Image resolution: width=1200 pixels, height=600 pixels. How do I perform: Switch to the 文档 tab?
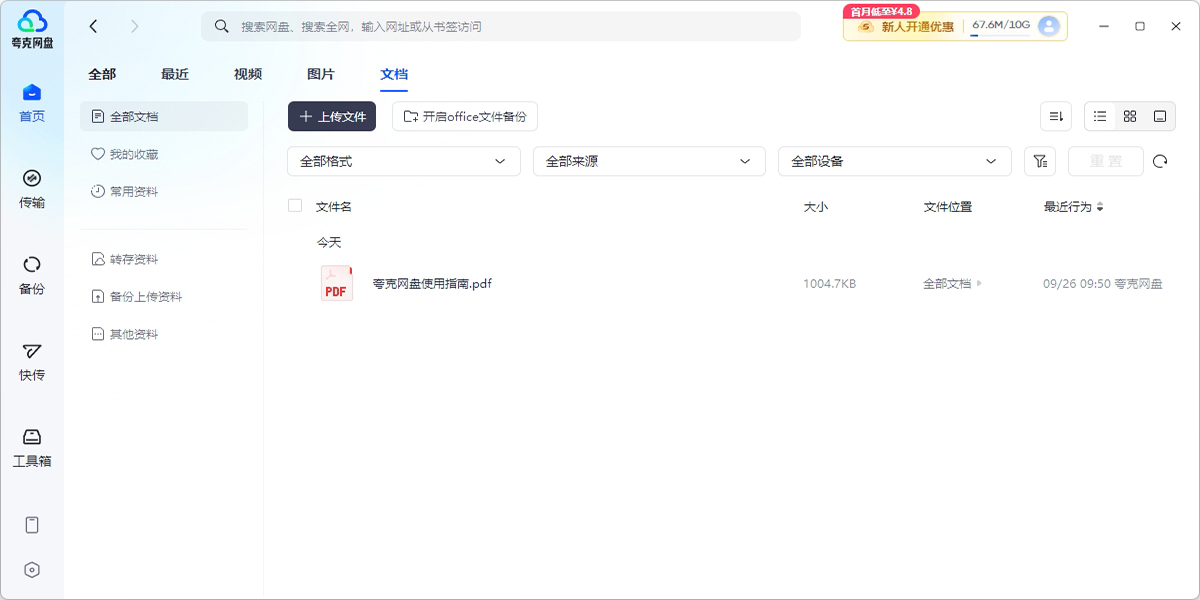[x=394, y=74]
